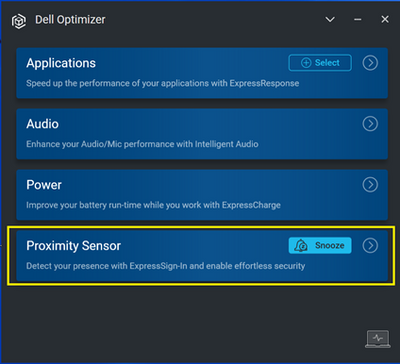Image resolution: width=400 pixels, height=364 pixels.
Task: Click the Dell Optimizer cube logo
Action: pos(19,22)
